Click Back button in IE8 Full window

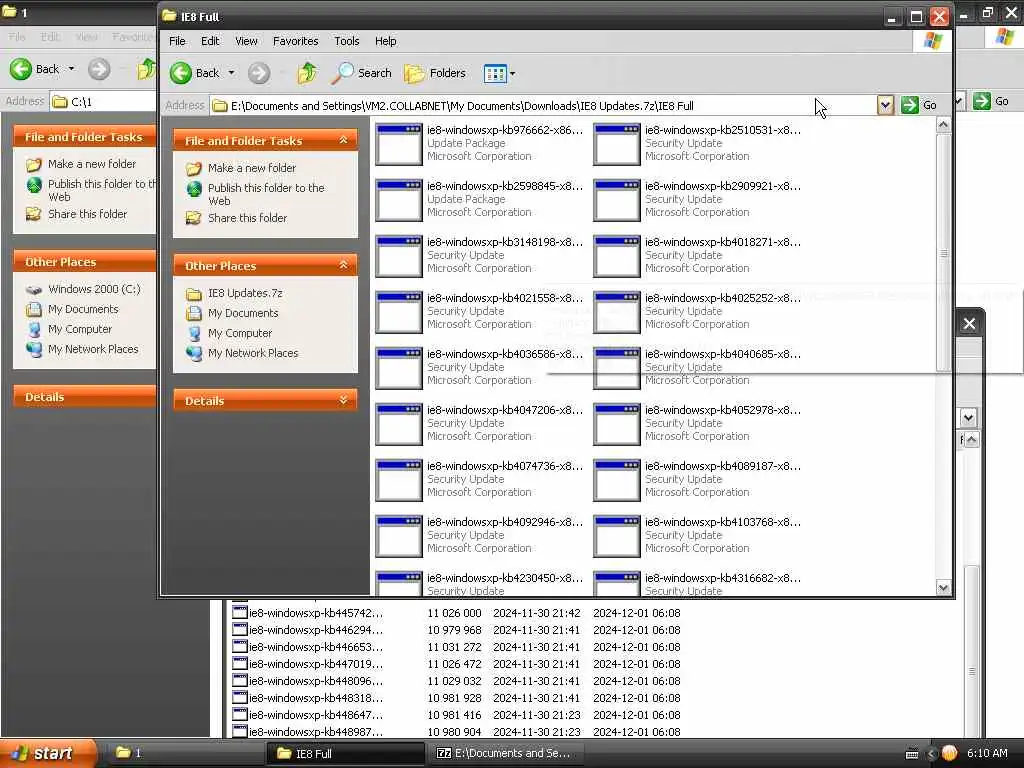click(195, 73)
